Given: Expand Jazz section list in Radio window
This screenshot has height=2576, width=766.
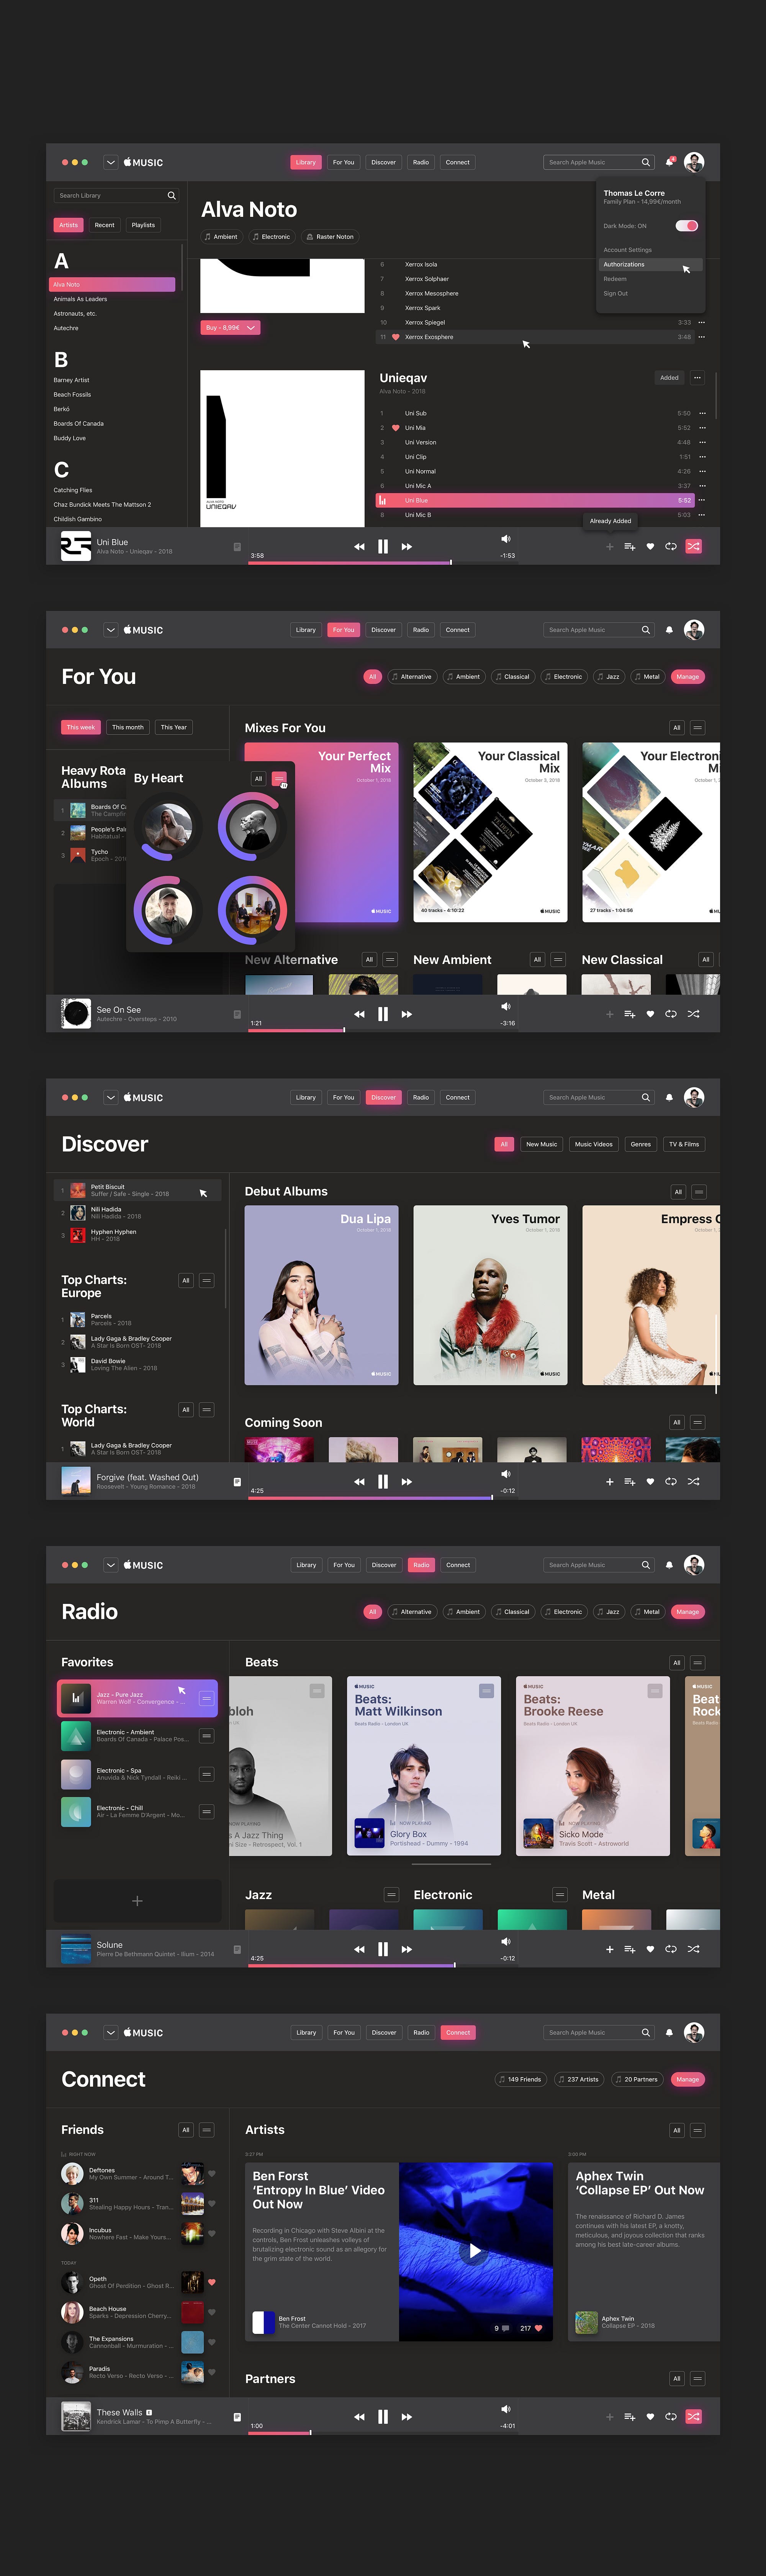Looking at the screenshot, I should pos(391,1895).
